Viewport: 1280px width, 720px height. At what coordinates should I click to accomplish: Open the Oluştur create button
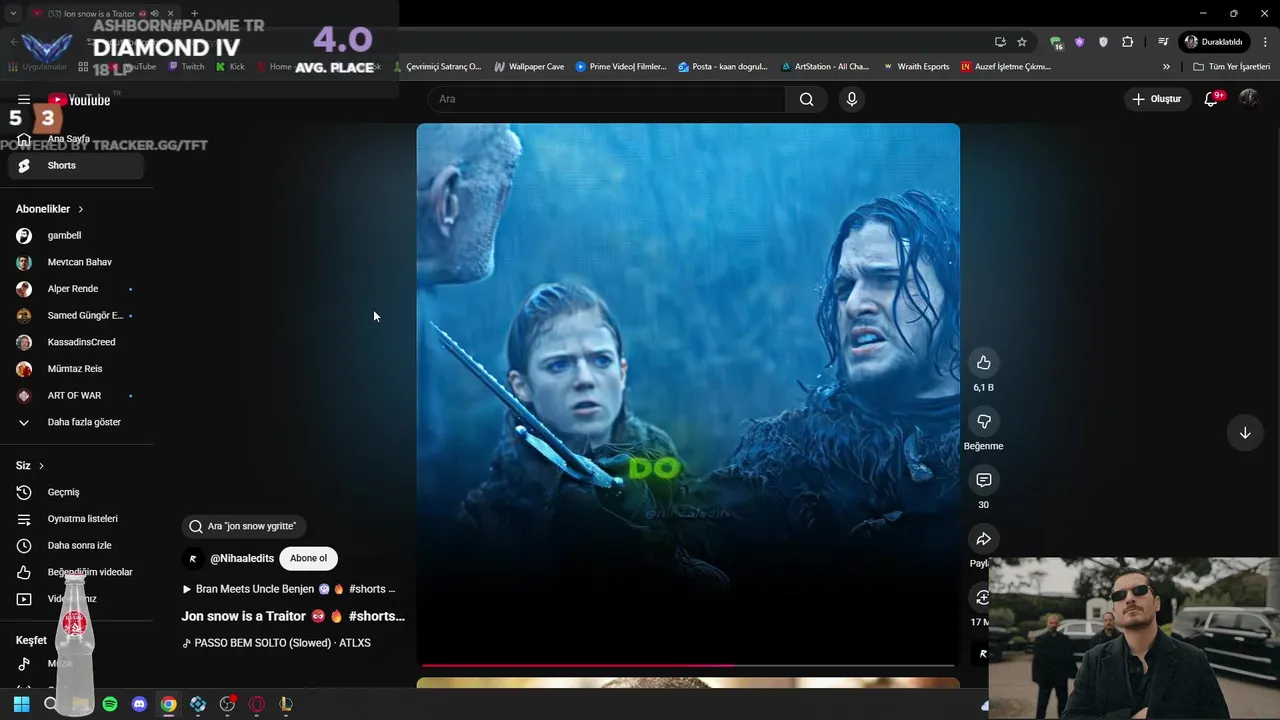(1157, 99)
